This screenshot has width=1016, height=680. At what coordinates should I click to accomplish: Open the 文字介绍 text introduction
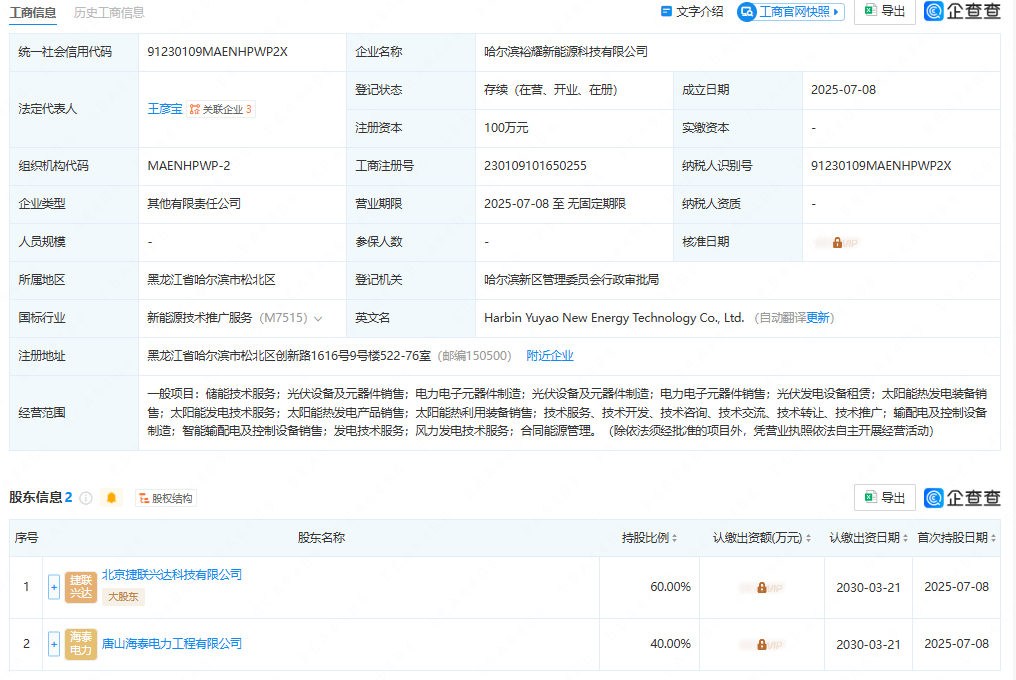point(692,12)
